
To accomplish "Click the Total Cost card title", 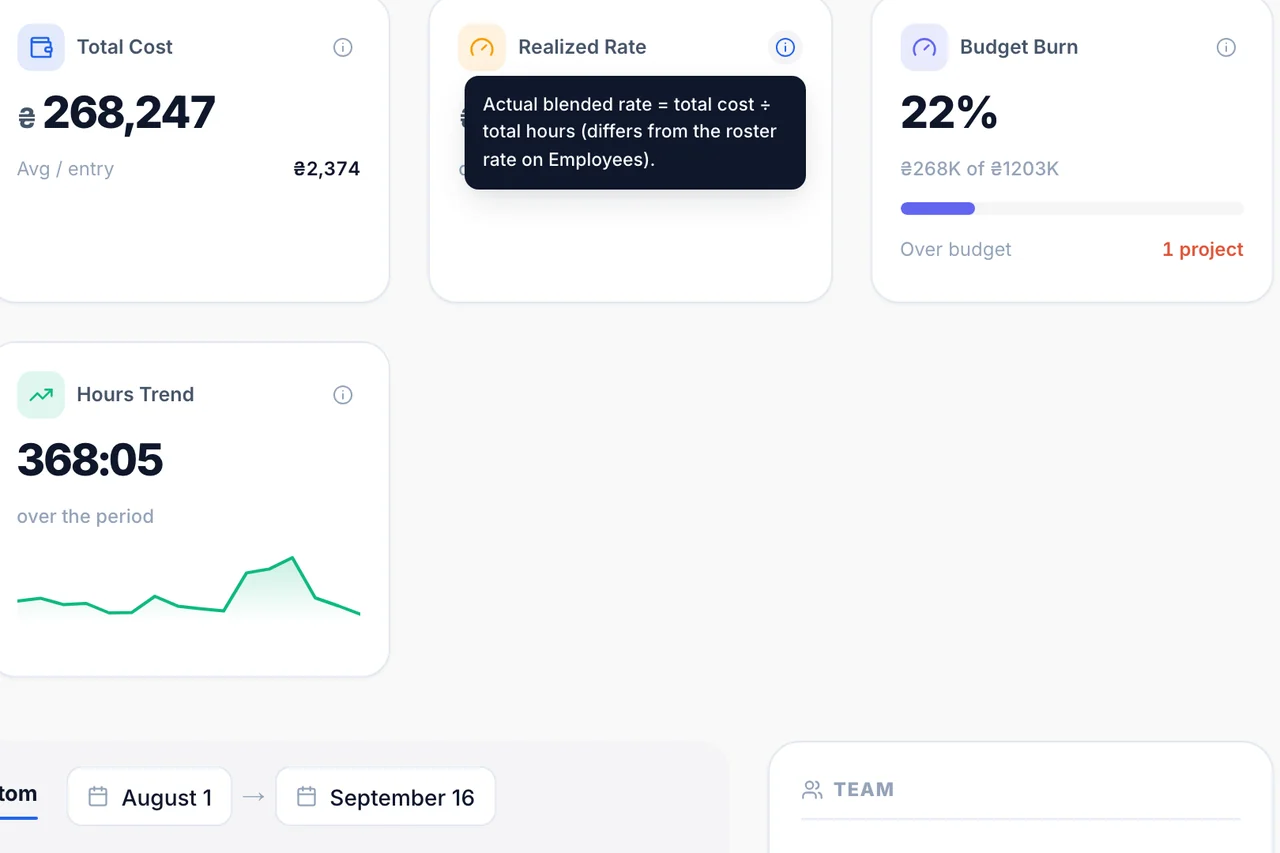I will click(x=125, y=47).
